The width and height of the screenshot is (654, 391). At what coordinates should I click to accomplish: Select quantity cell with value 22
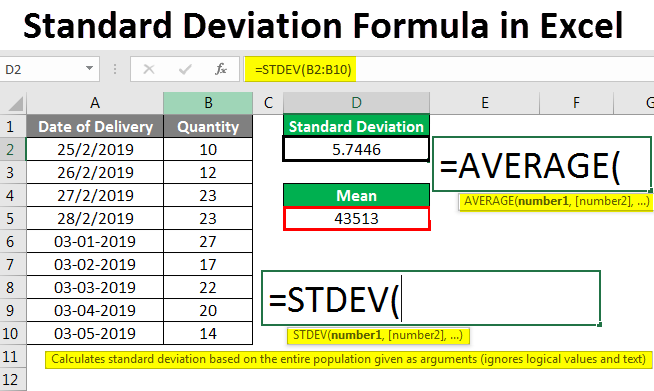(x=208, y=287)
